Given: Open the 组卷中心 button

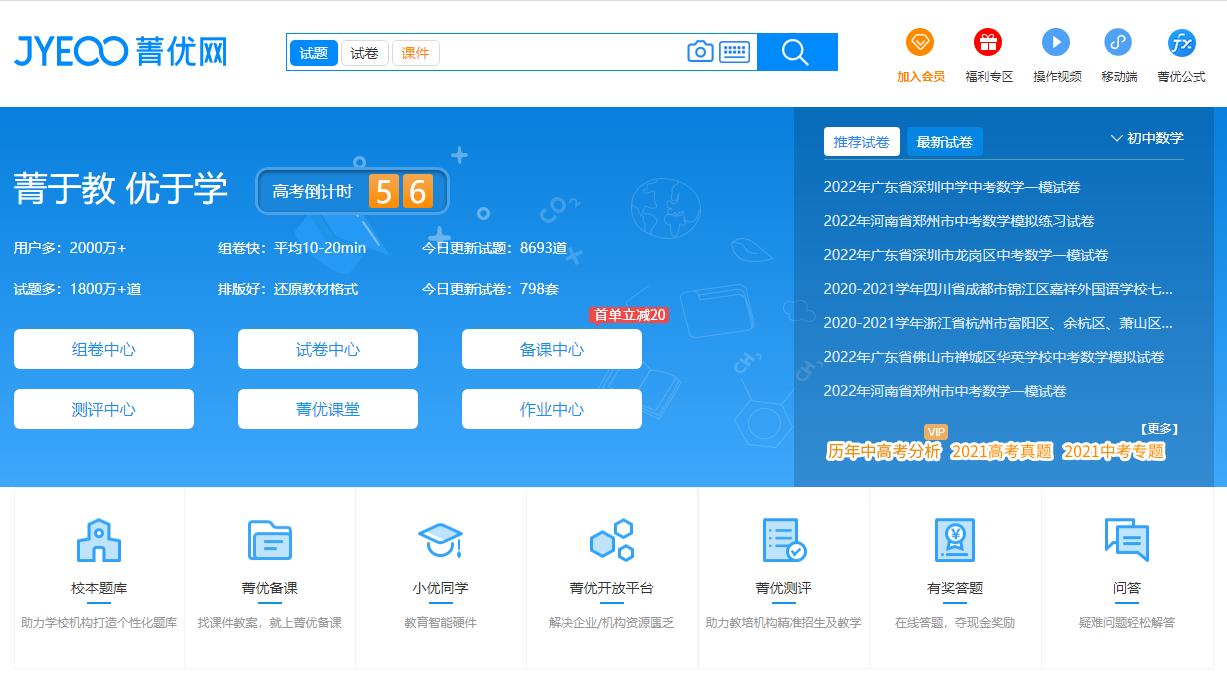Looking at the screenshot, I should coord(103,348).
